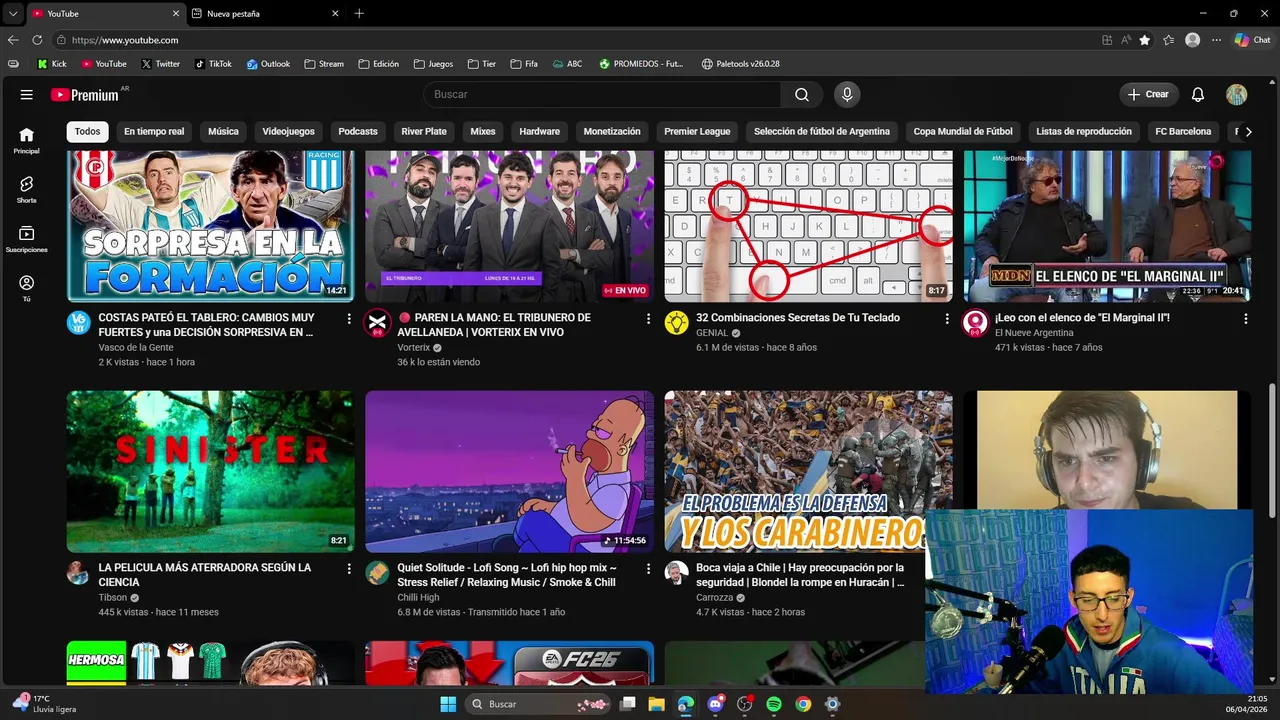This screenshot has height=720, width=1280.
Task: Open the keyboard combinations video thumbnail
Action: [808, 226]
